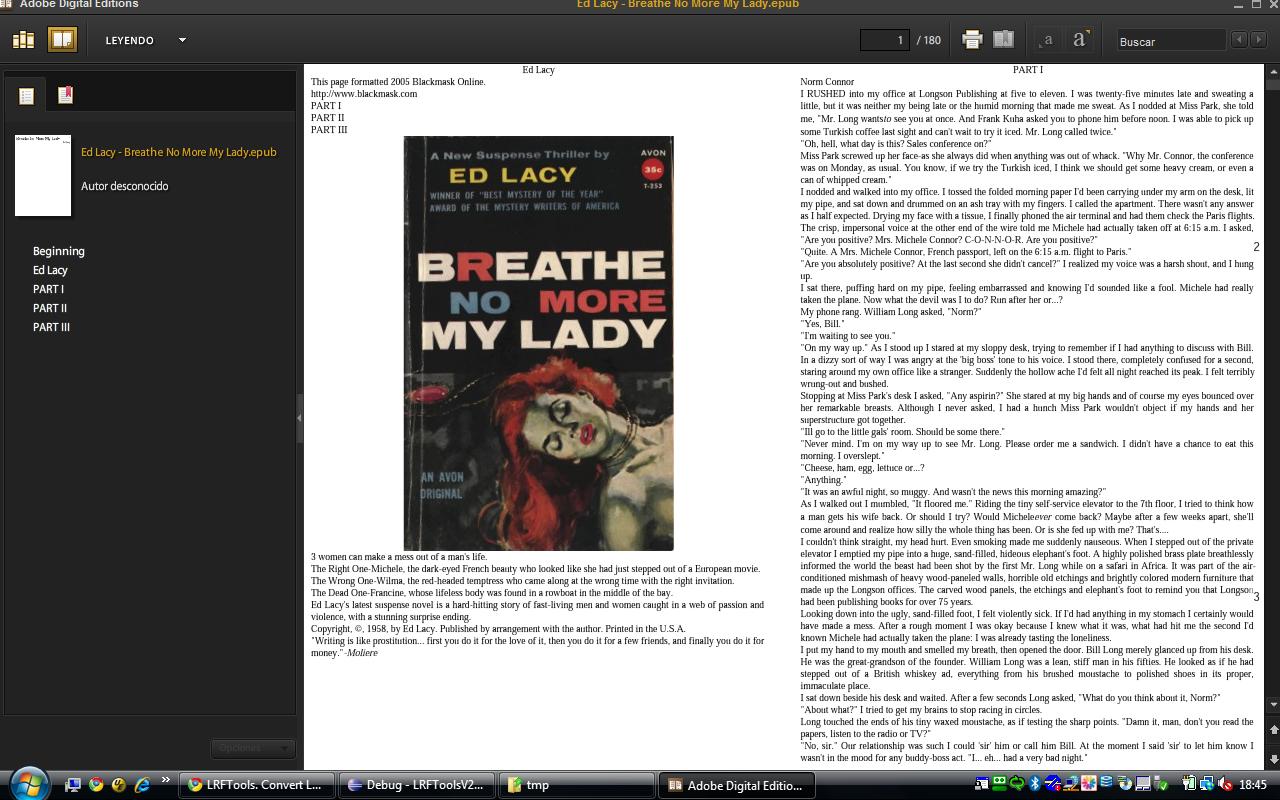This screenshot has height=800, width=1280.
Task: Jump to 'Ed Lacy' chapter in contents
Action: pyautogui.click(x=50, y=270)
